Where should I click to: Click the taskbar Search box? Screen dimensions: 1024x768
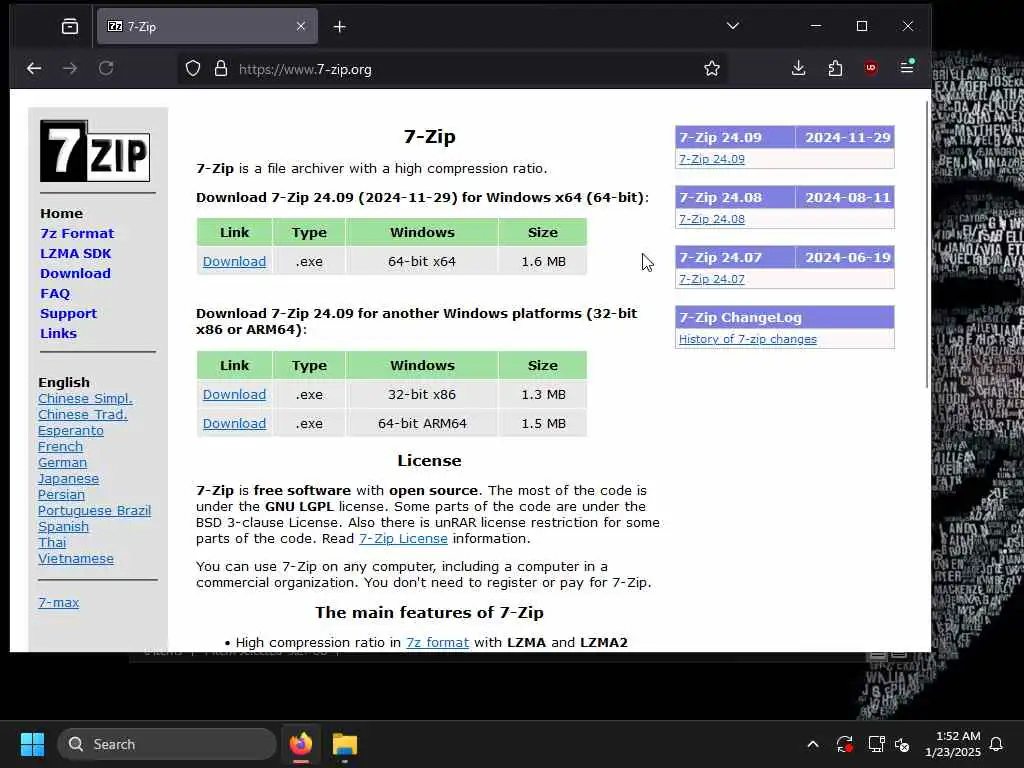(167, 744)
